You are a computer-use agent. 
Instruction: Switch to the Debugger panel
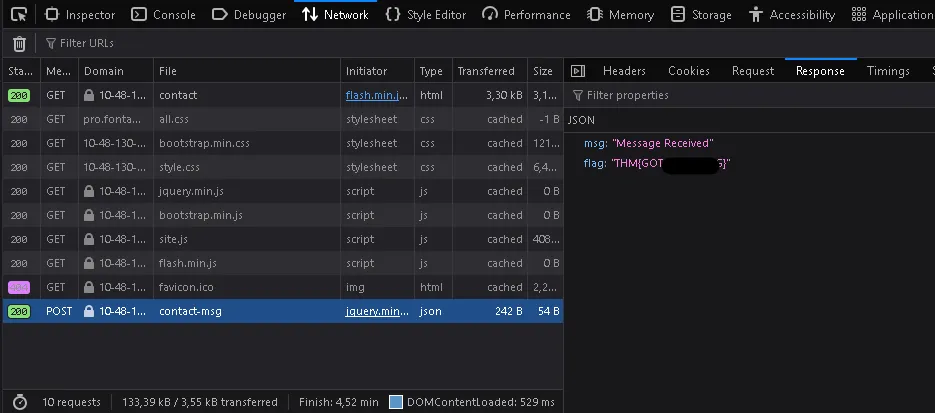pos(249,14)
